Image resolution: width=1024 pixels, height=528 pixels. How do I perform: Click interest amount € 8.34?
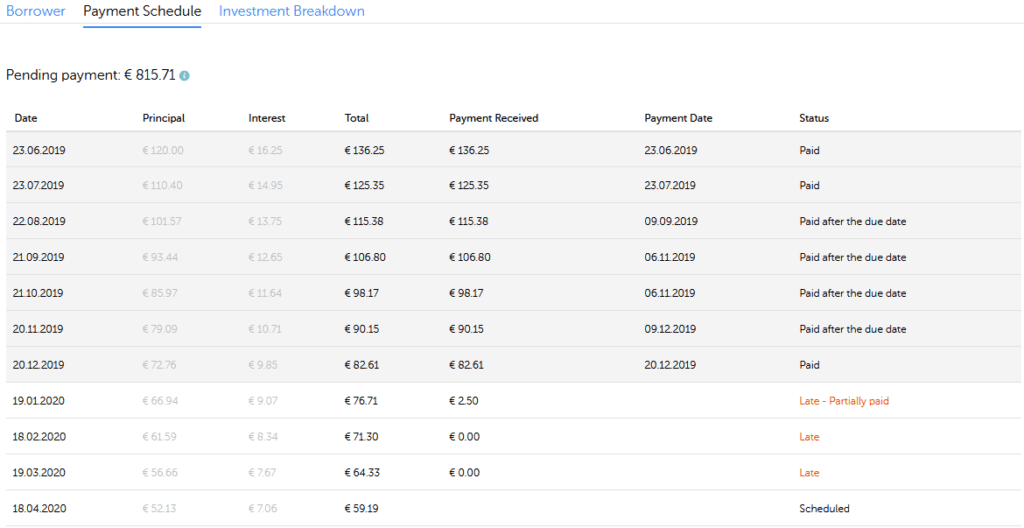tap(263, 437)
